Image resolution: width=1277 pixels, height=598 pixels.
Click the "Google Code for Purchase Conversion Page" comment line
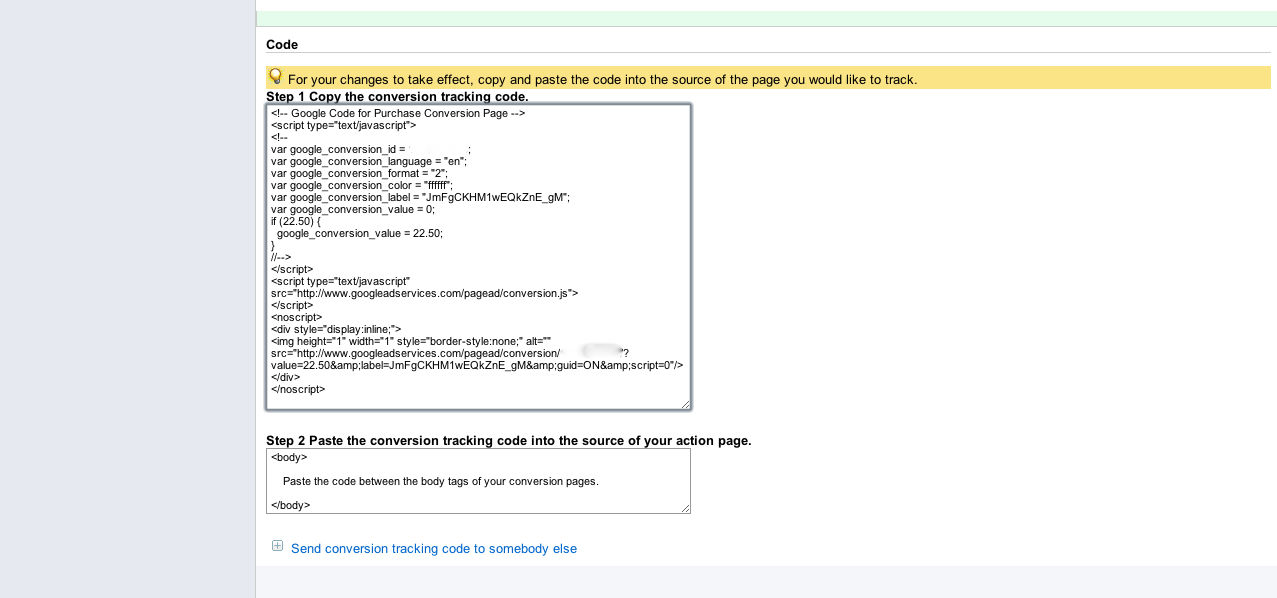[398, 113]
